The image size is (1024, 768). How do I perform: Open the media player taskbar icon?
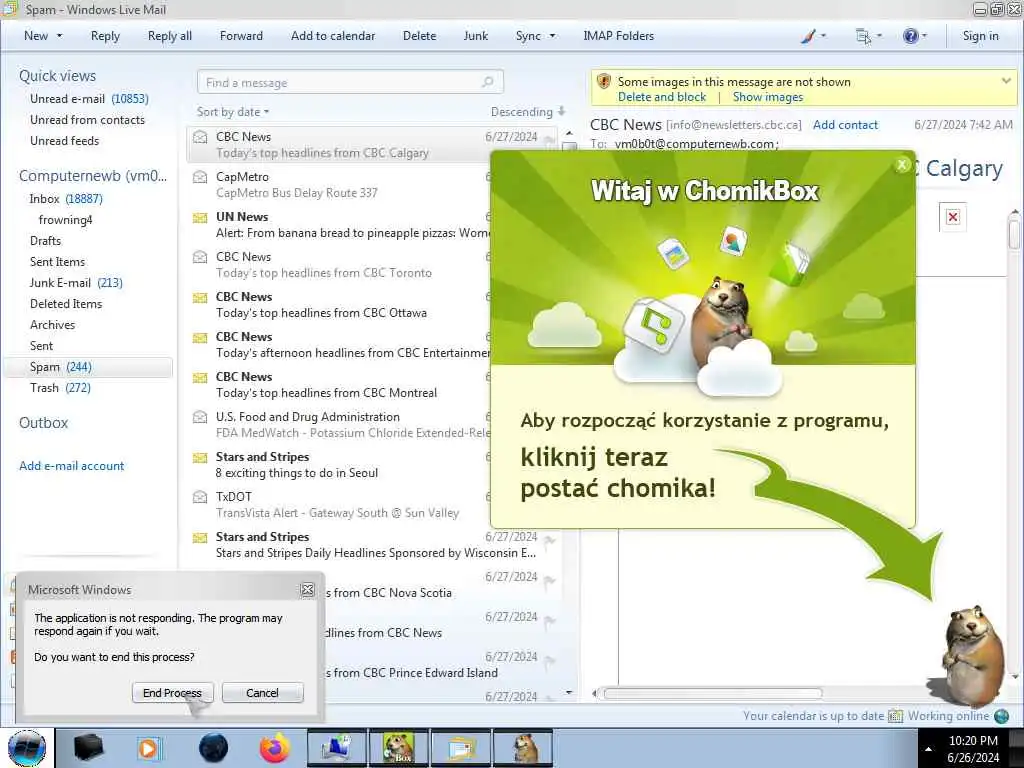coord(148,748)
